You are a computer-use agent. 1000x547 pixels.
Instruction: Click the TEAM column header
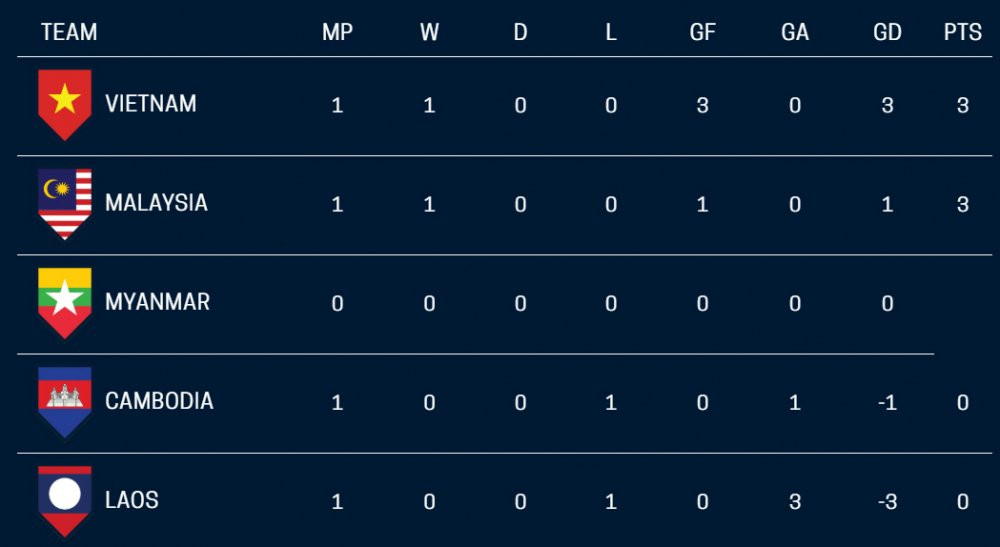click(69, 32)
